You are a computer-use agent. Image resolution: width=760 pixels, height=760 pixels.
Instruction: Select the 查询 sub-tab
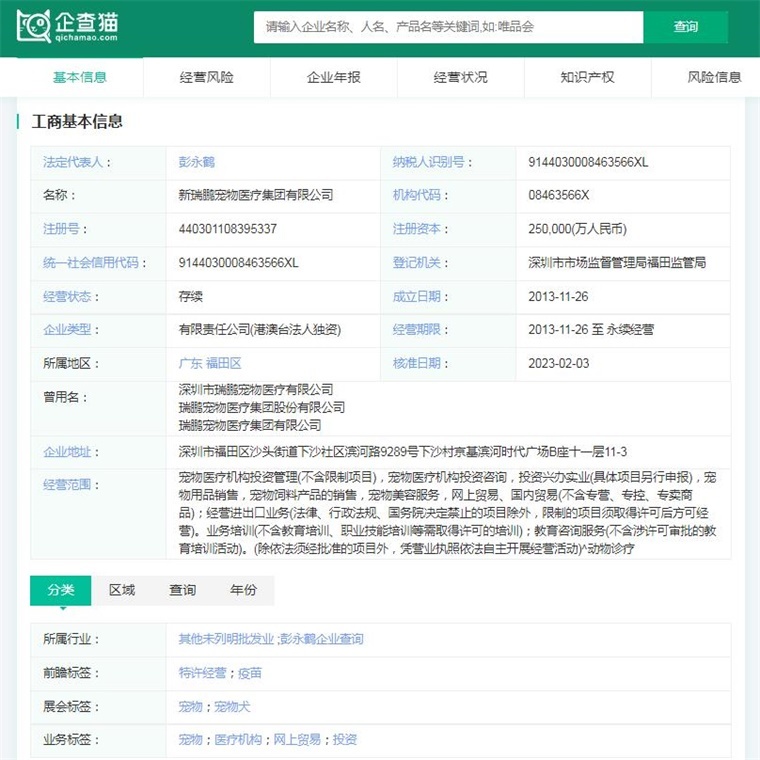(x=182, y=590)
